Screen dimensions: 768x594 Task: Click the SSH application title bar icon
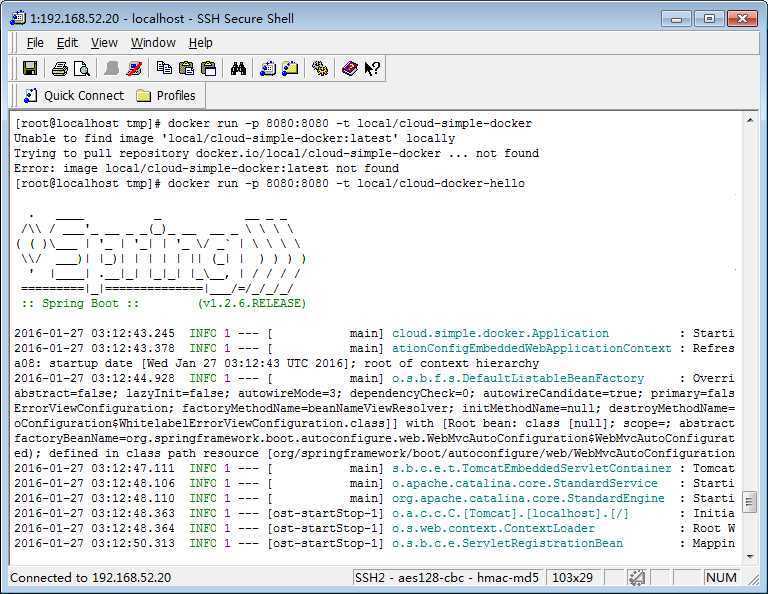[18, 18]
